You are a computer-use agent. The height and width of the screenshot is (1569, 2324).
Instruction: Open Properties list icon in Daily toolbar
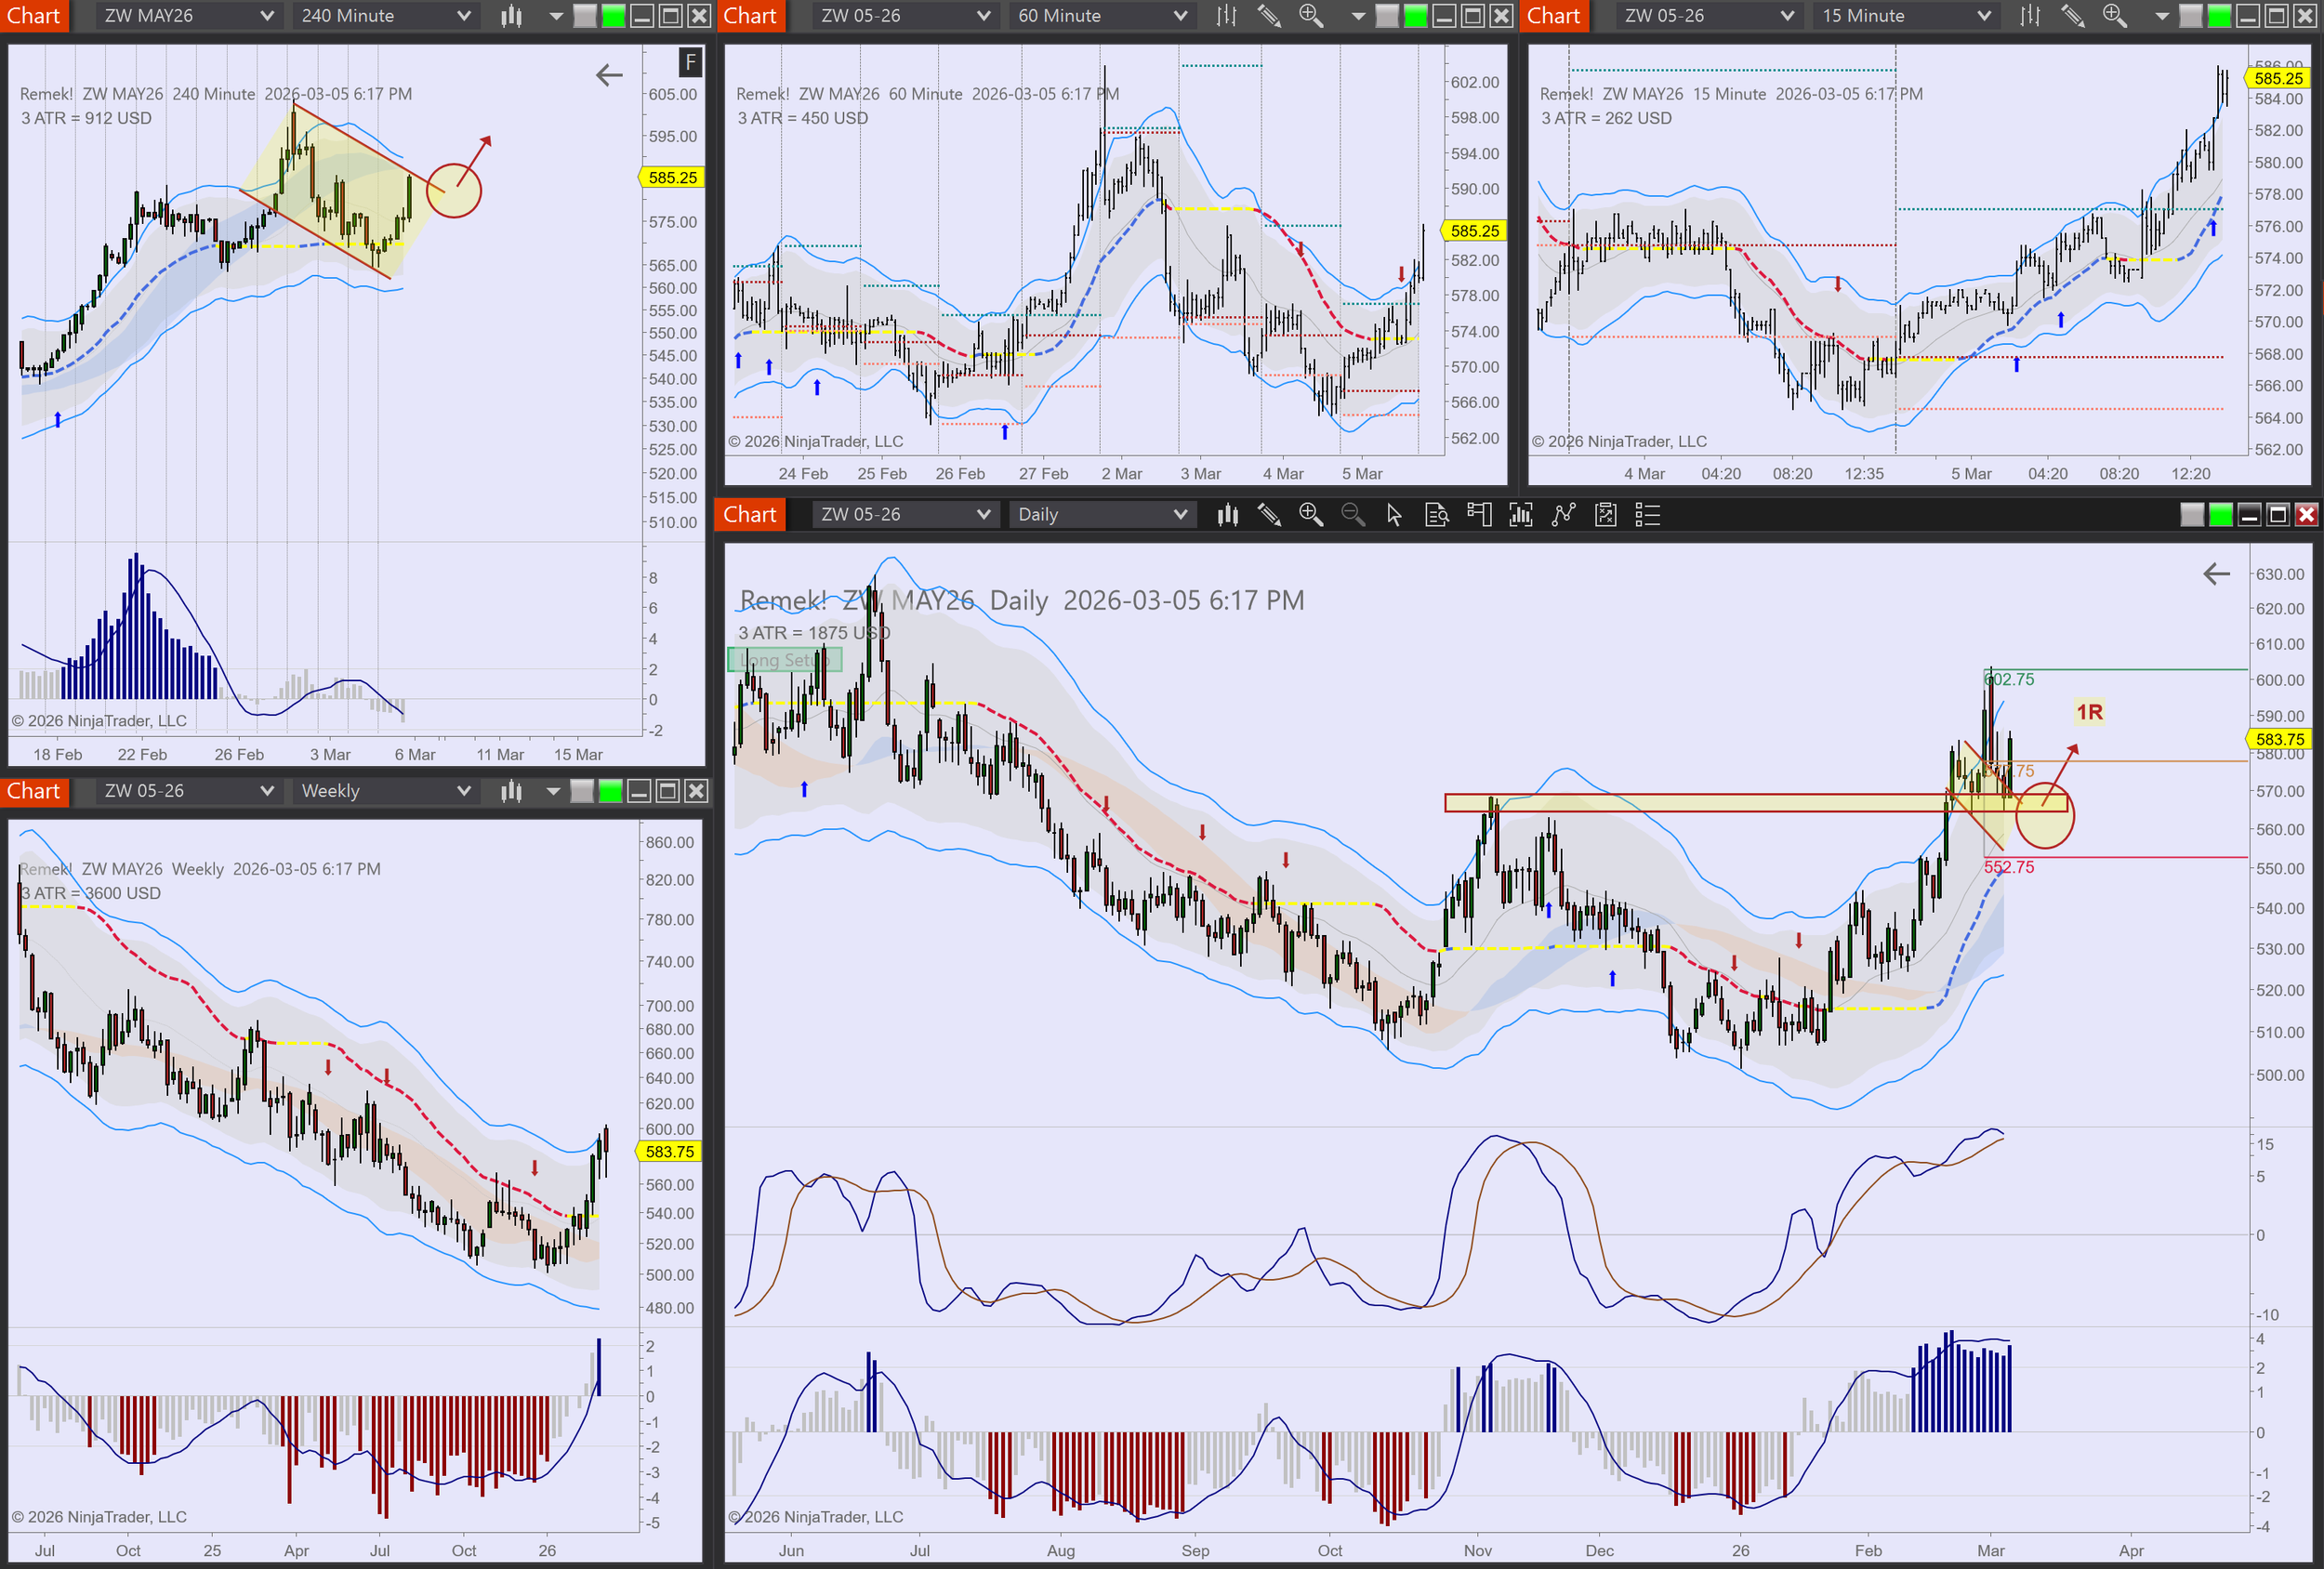(x=1647, y=515)
